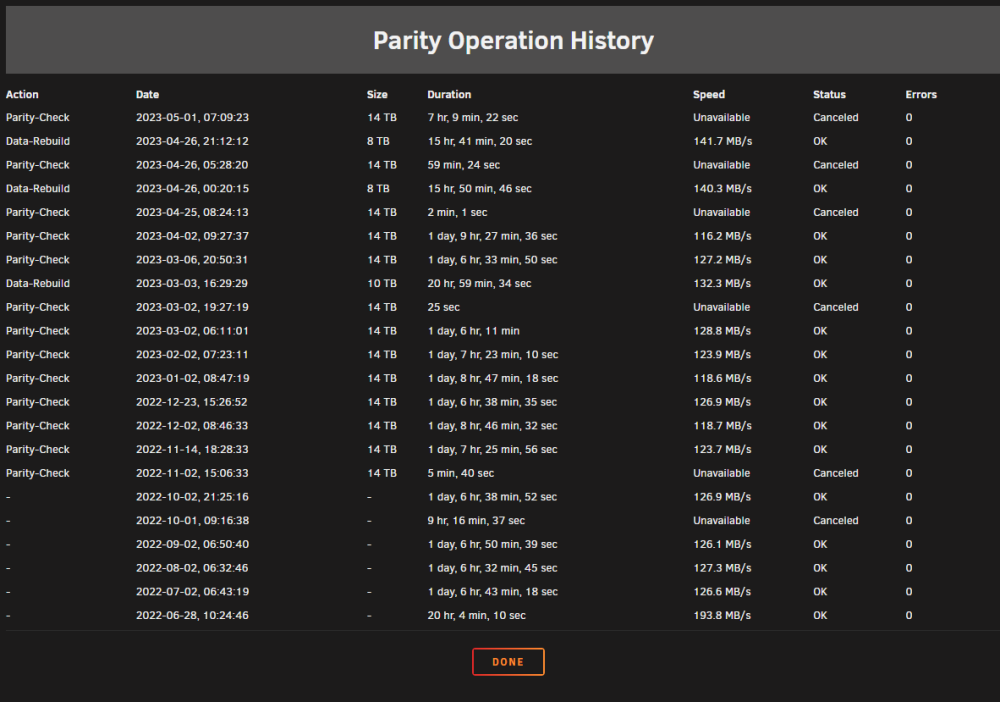Select duration '20 hr, 59 min, 34 sec'
Image resolution: width=1000 pixels, height=702 pixels.
[480, 283]
